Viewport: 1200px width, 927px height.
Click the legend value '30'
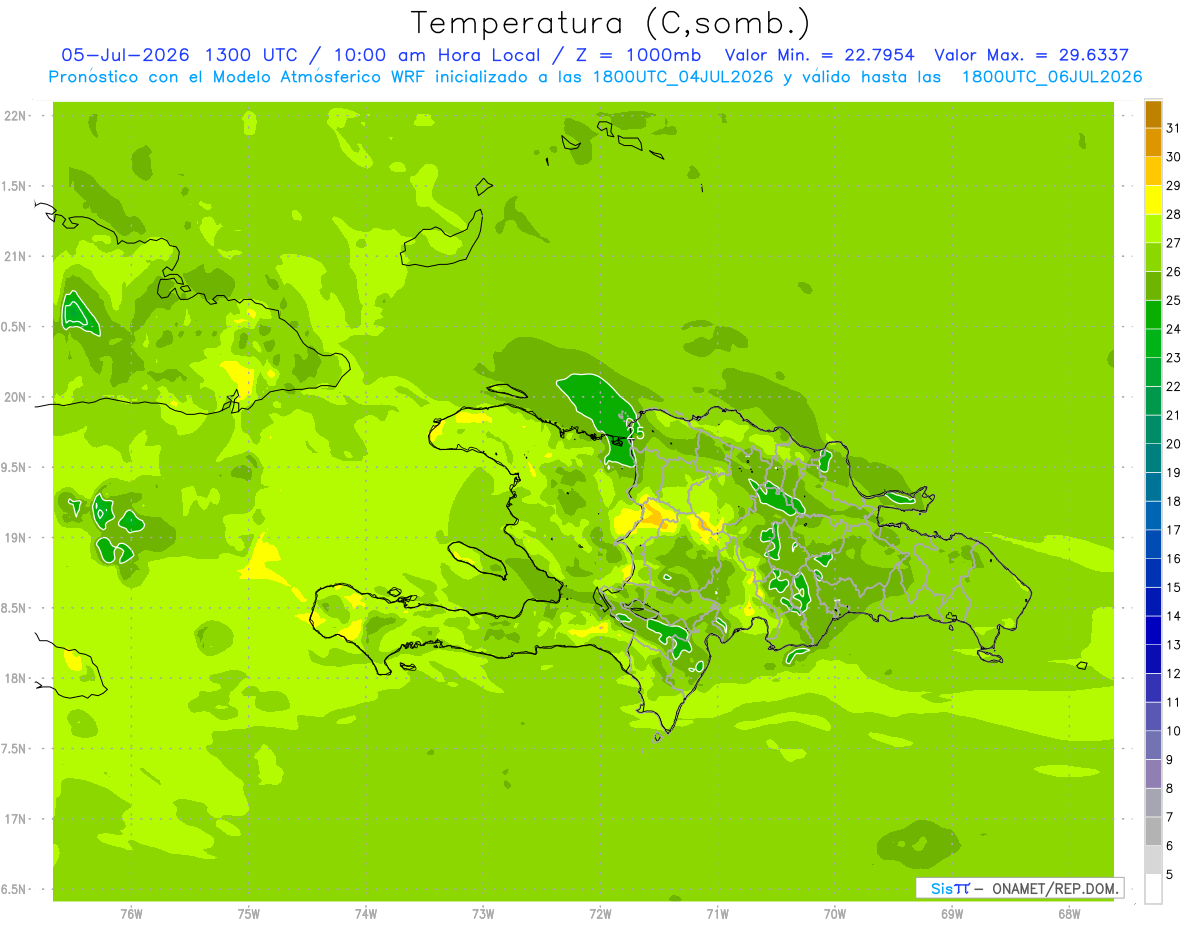[1173, 157]
